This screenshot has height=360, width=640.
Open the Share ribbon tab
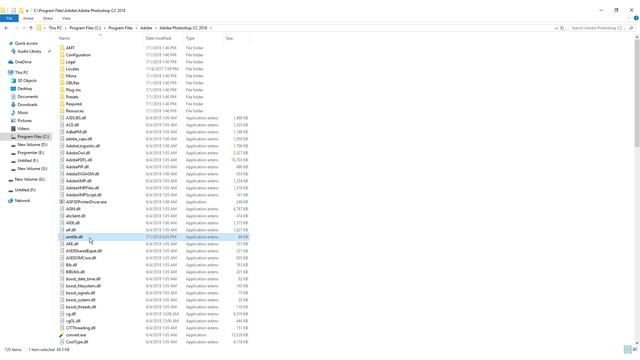48,18
